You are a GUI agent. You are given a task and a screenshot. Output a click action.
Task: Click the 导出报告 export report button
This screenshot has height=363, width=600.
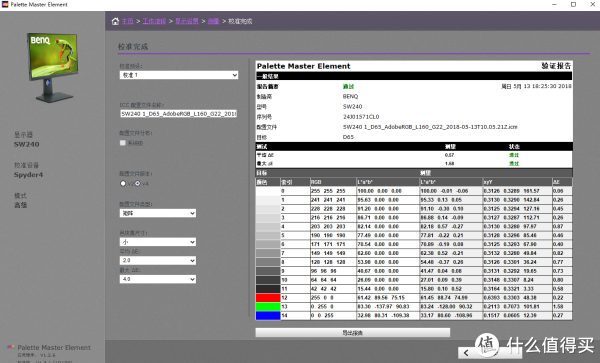coord(353,333)
